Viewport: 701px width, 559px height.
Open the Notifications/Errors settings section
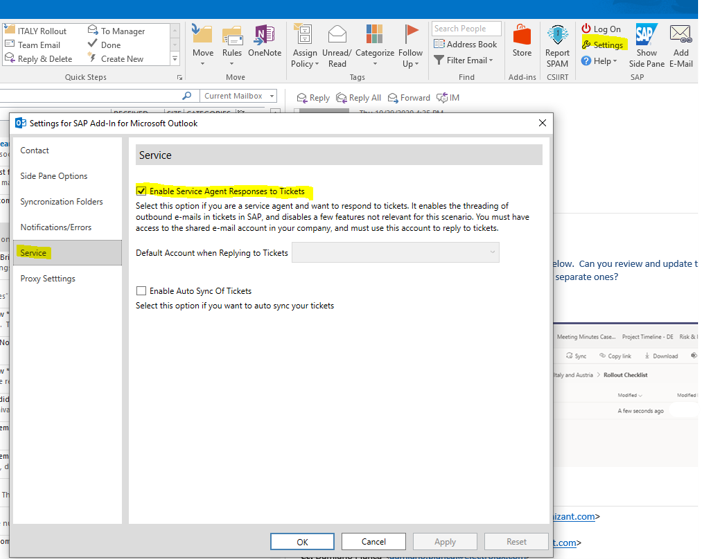tap(56, 227)
